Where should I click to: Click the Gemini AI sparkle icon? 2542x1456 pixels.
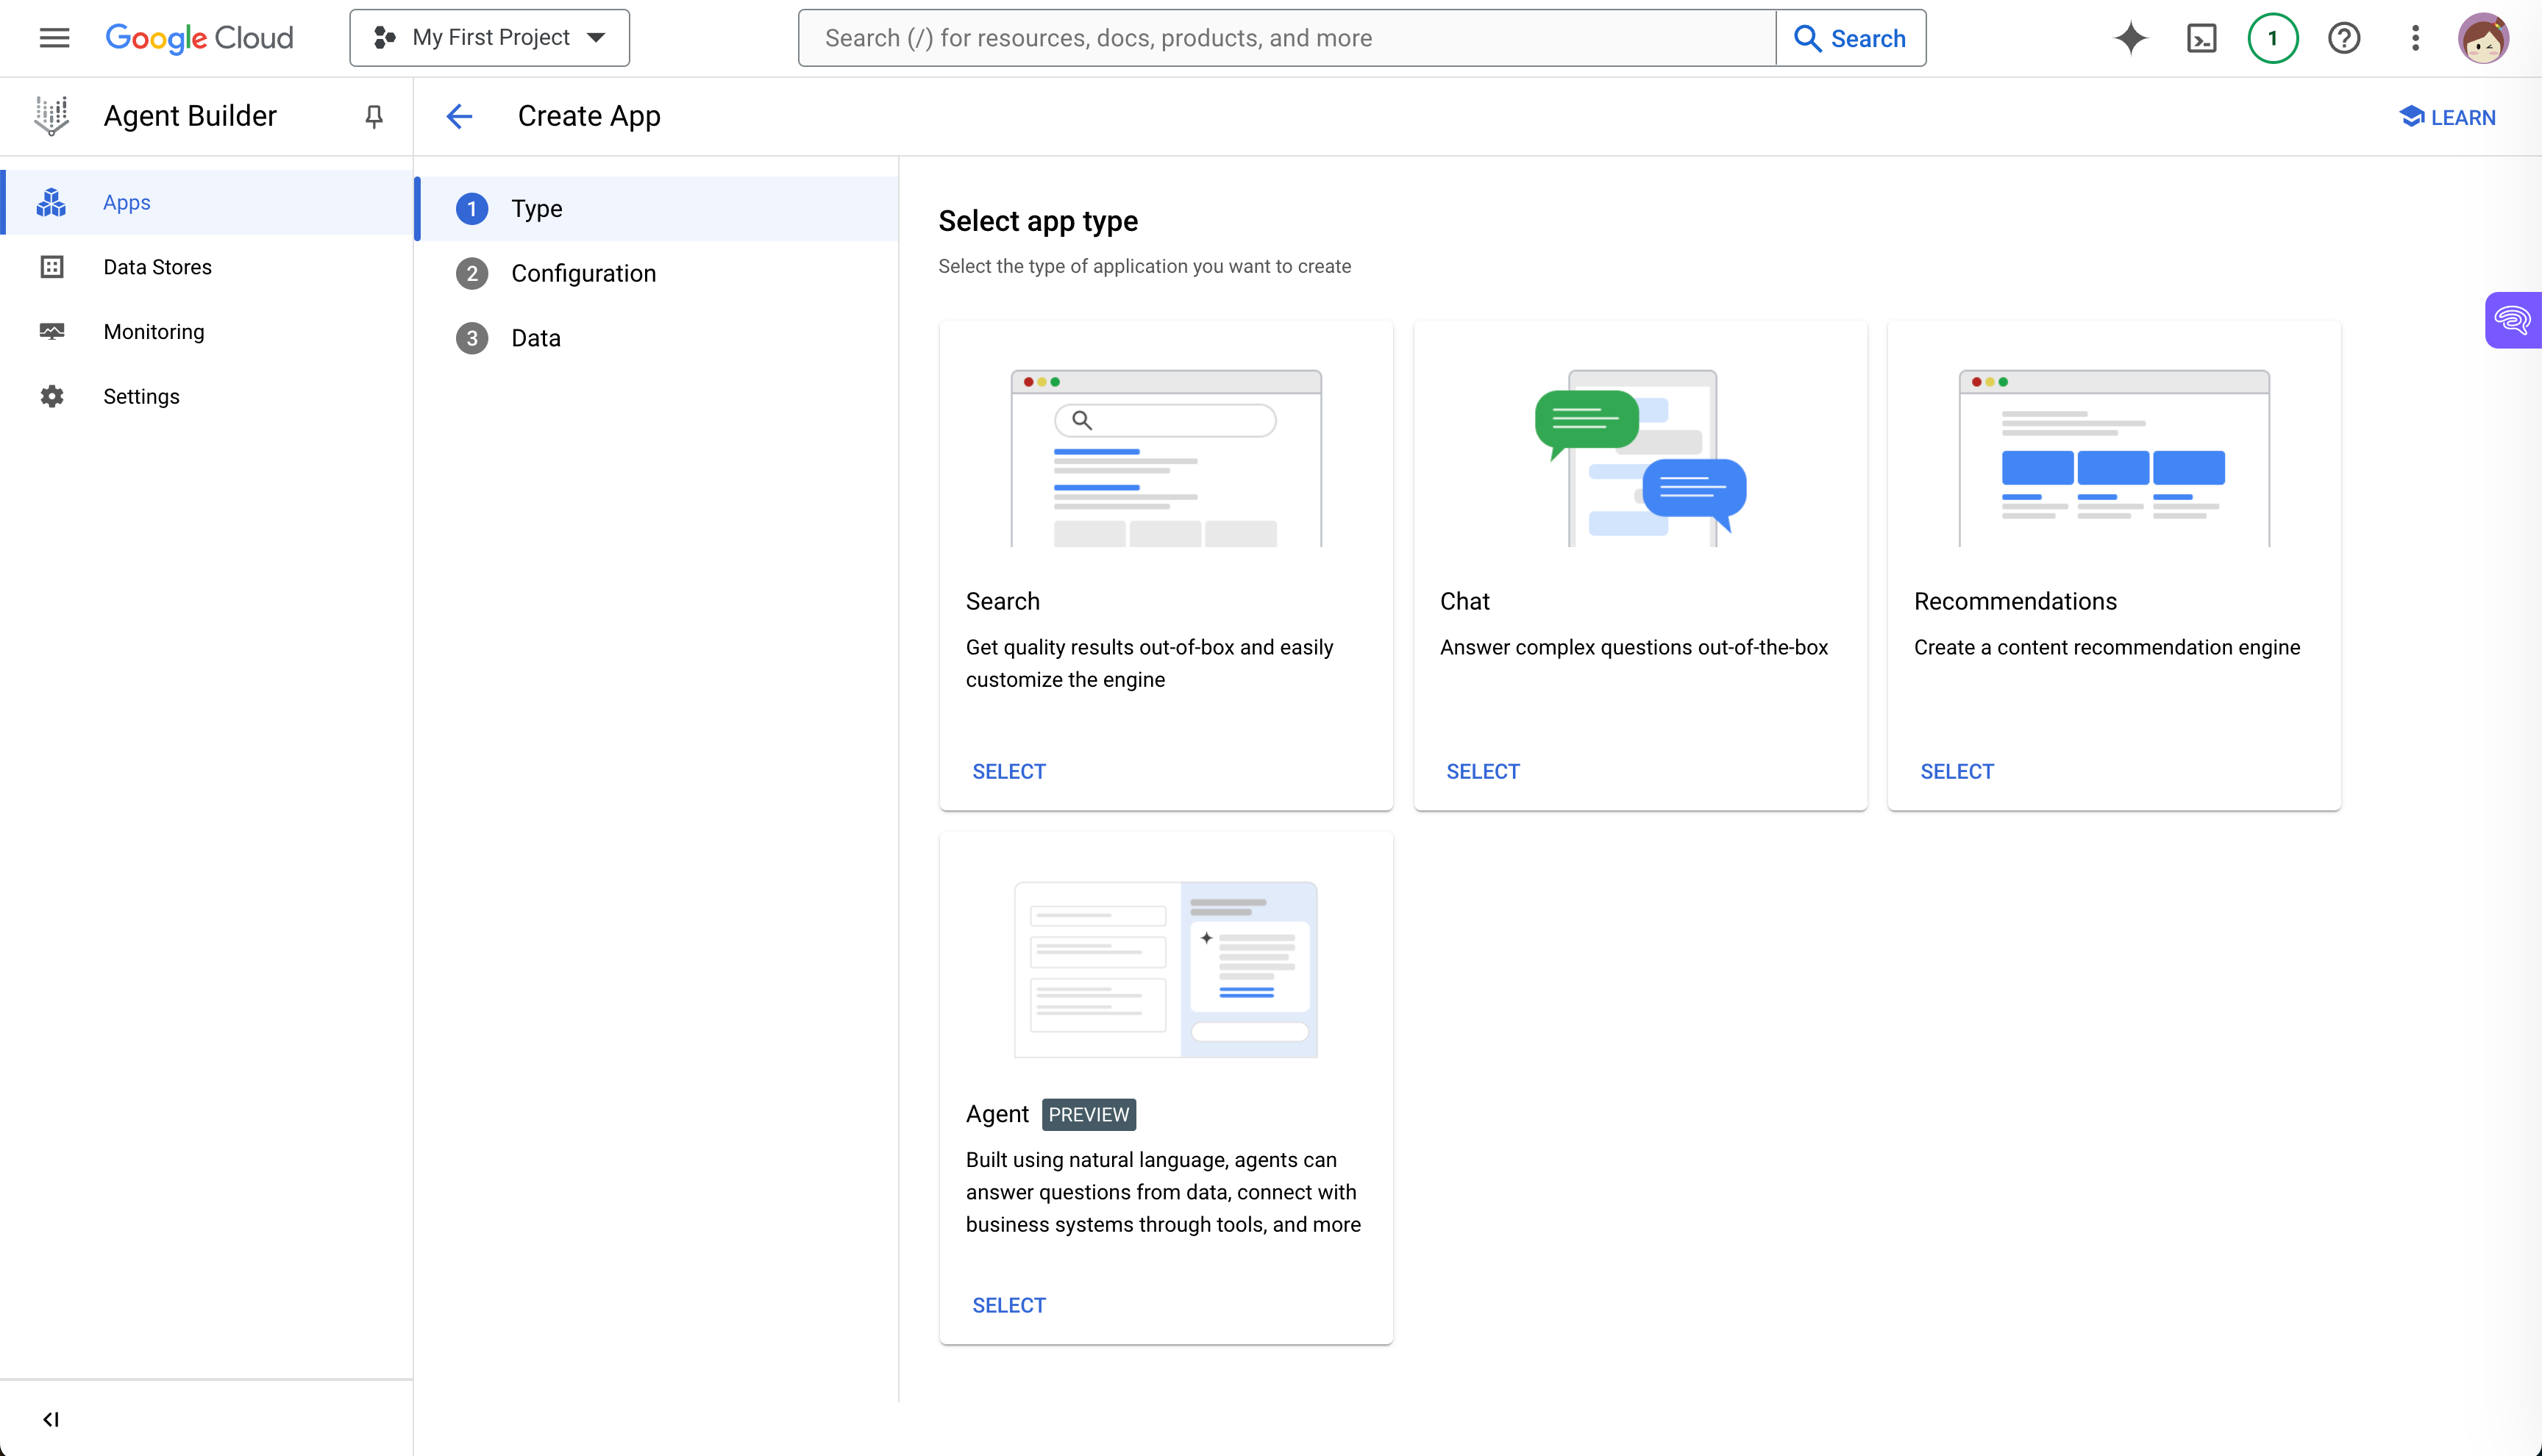[x=2130, y=38]
